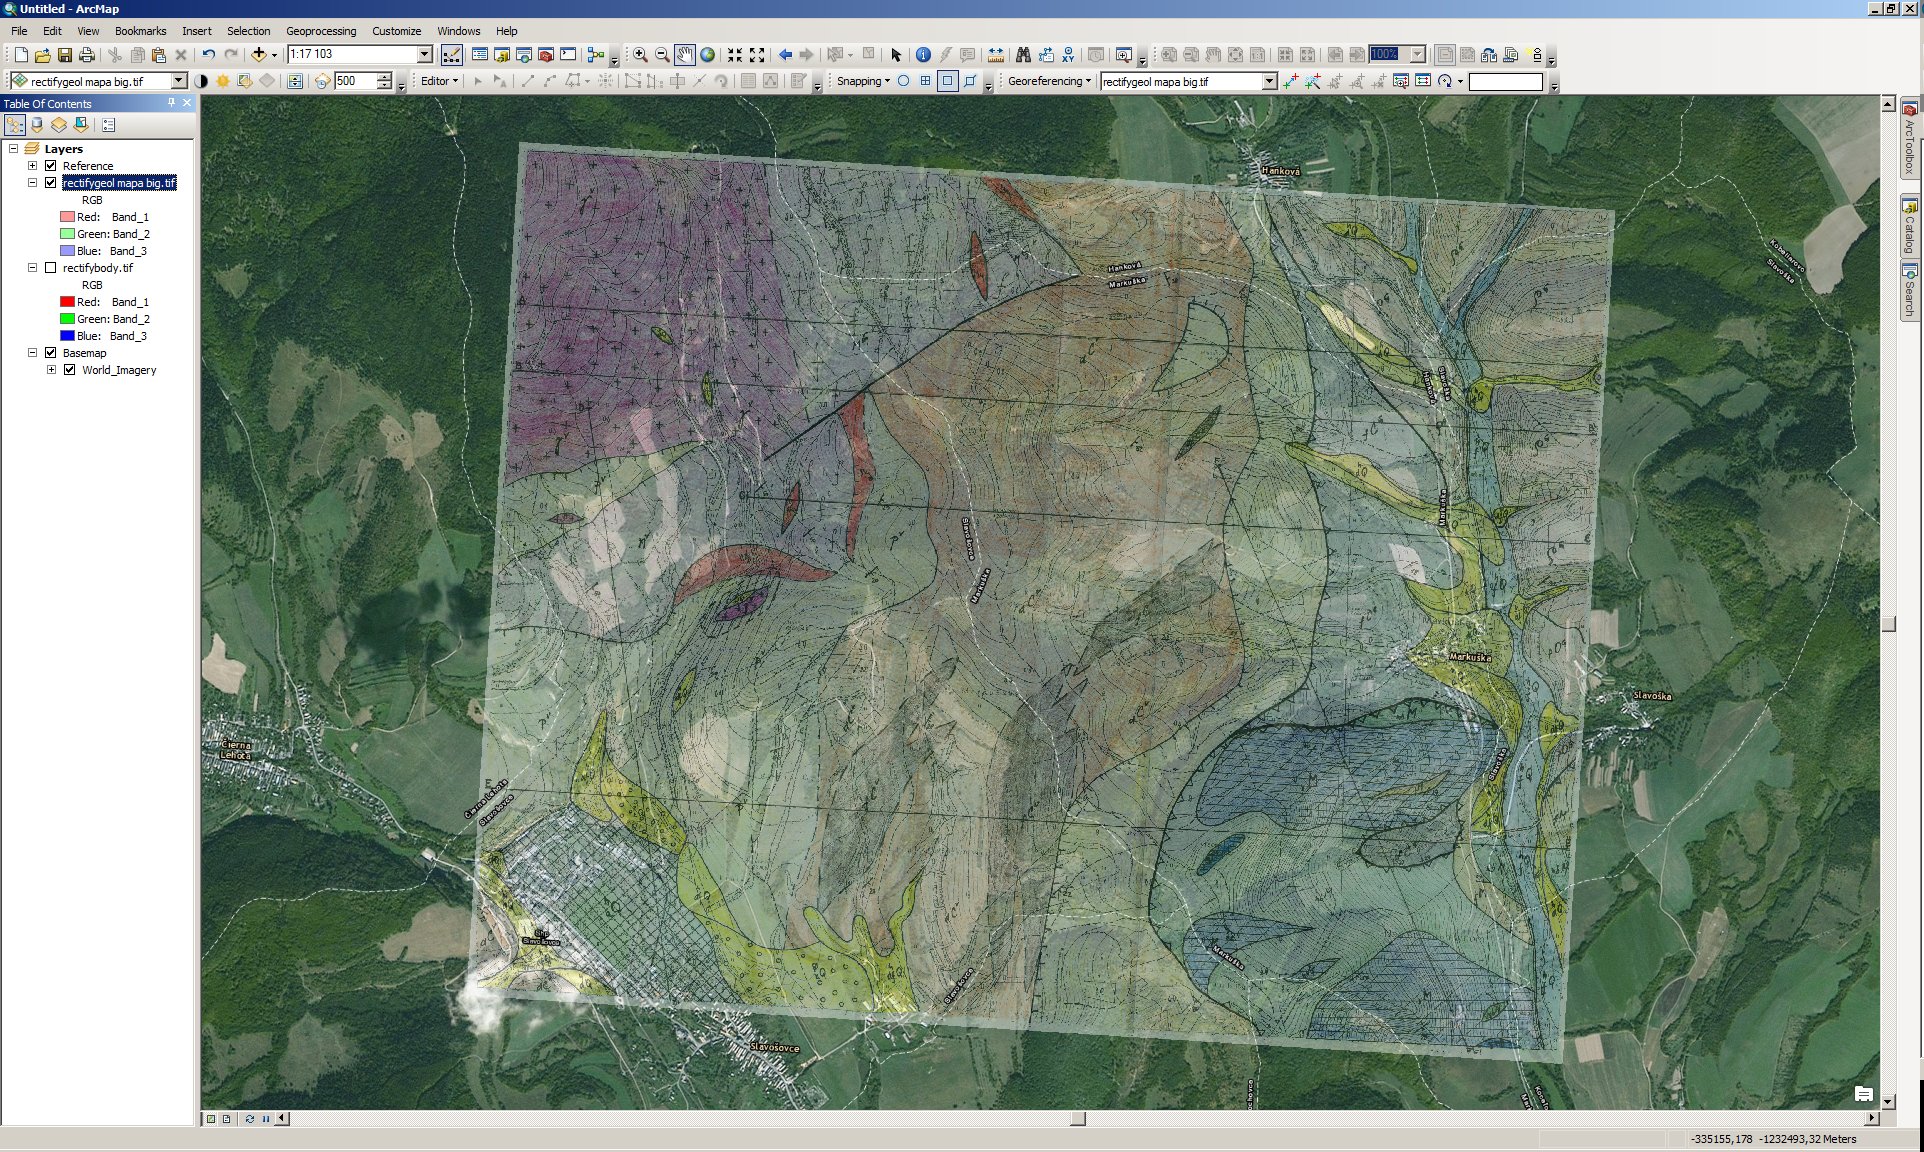Click the Go To XY tool
The image size is (1924, 1152).
coord(1068,55)
